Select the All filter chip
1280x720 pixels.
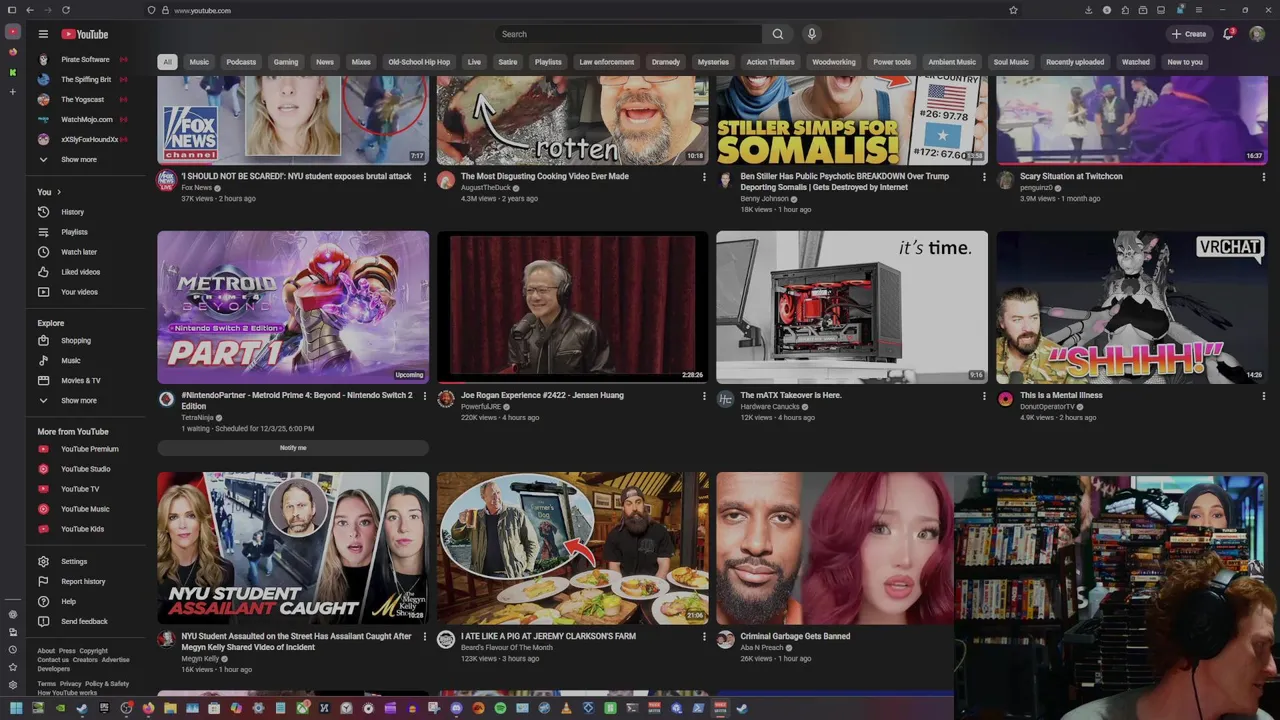[167, 62]
